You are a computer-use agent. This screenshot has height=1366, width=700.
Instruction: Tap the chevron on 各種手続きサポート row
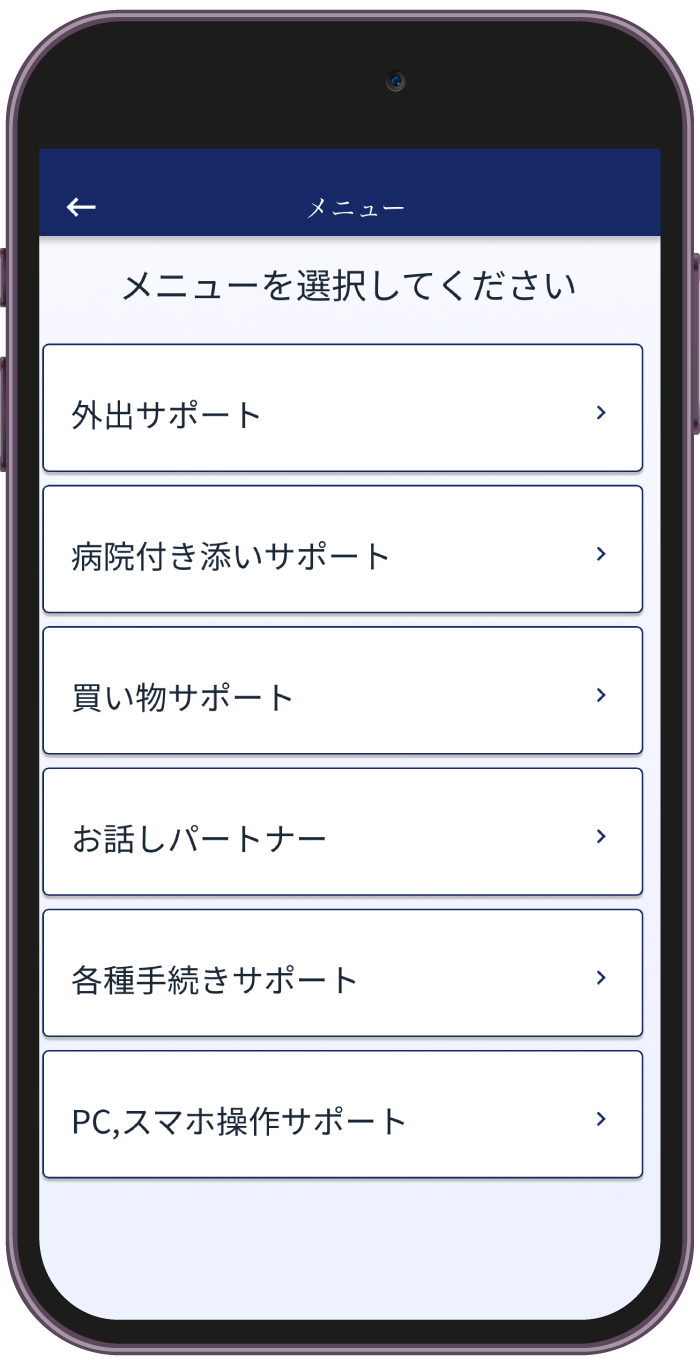click(601, 977)
